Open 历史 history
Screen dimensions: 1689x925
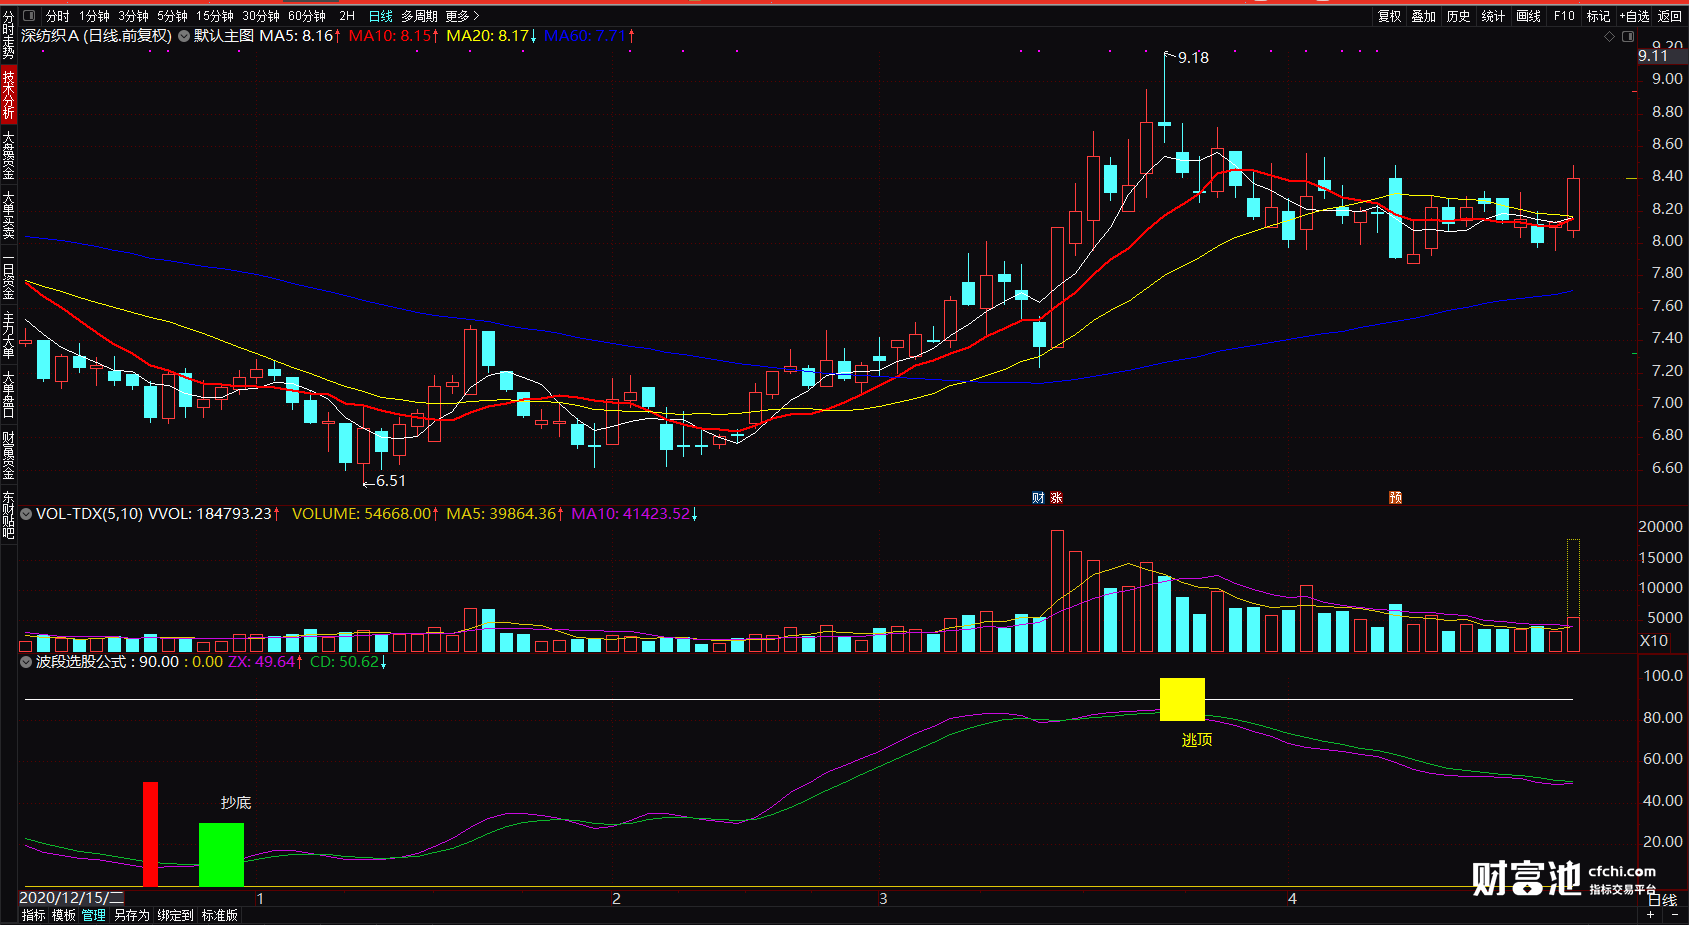point(1459,16)
